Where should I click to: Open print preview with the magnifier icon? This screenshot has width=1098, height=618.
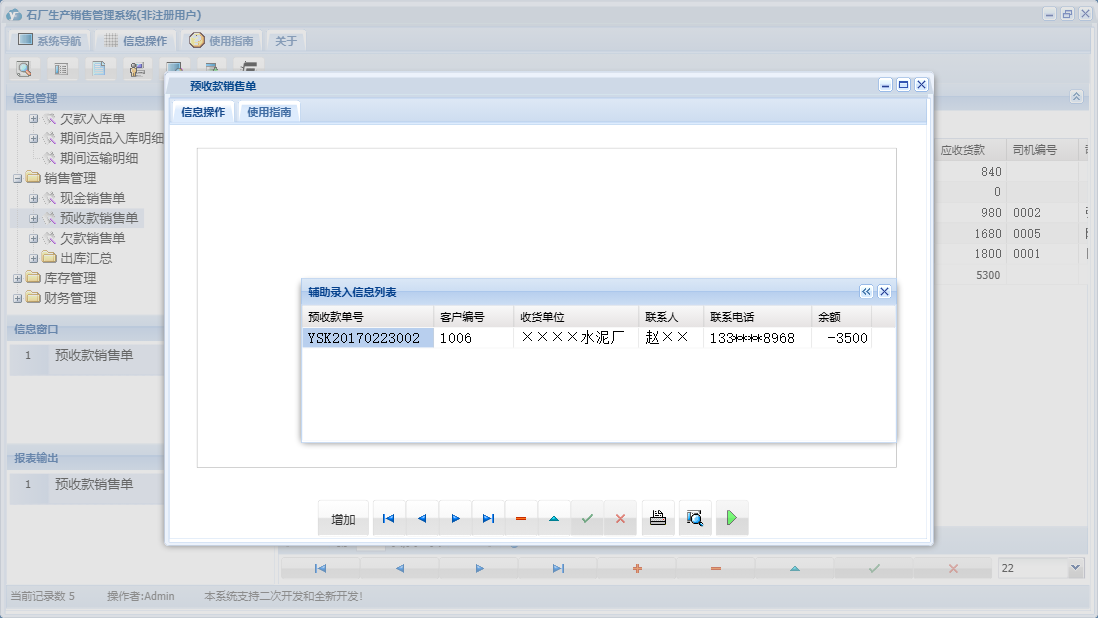694,518
